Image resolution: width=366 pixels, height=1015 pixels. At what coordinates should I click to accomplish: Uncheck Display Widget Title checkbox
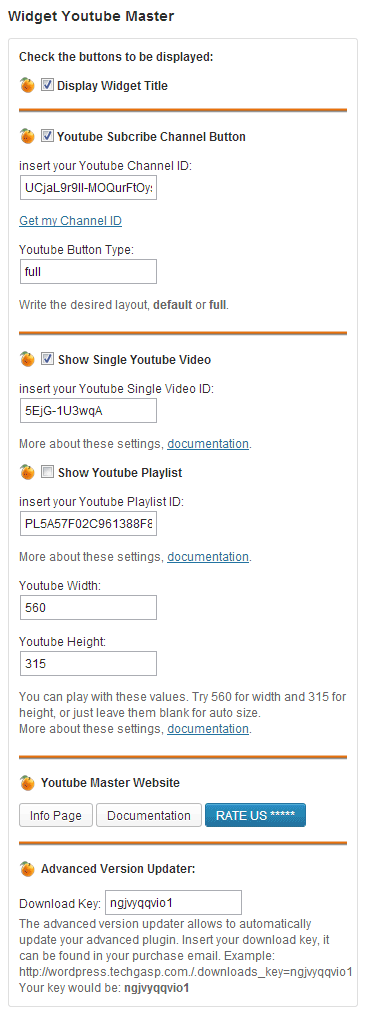(47, 85)
